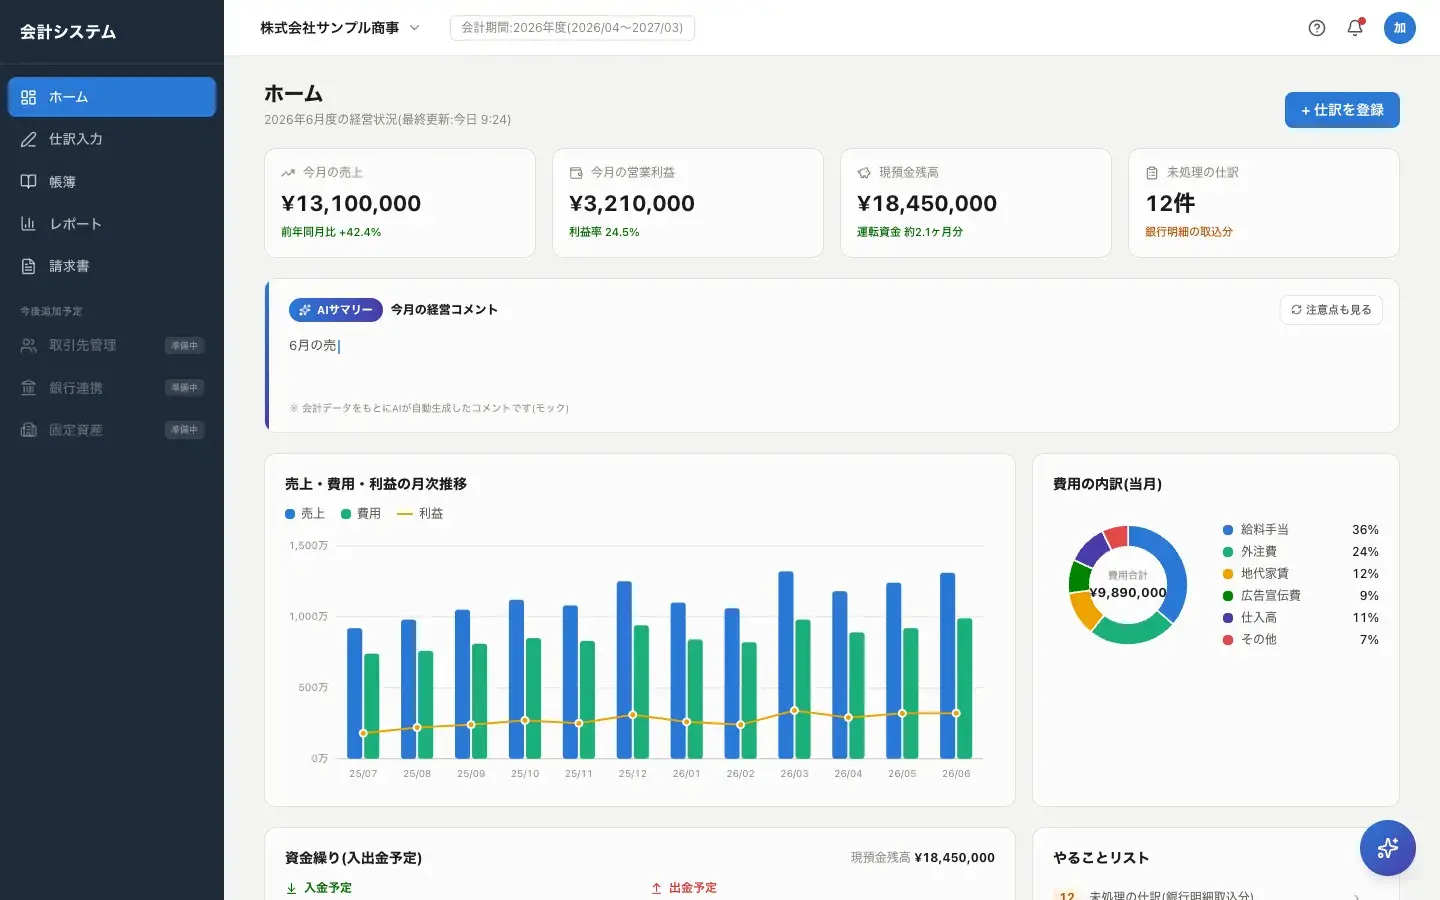The height and width of the screenshot is (900, 1440).
Task: Click the 12件 unprocessed entries value
Action: click(x=1170, y=204)
